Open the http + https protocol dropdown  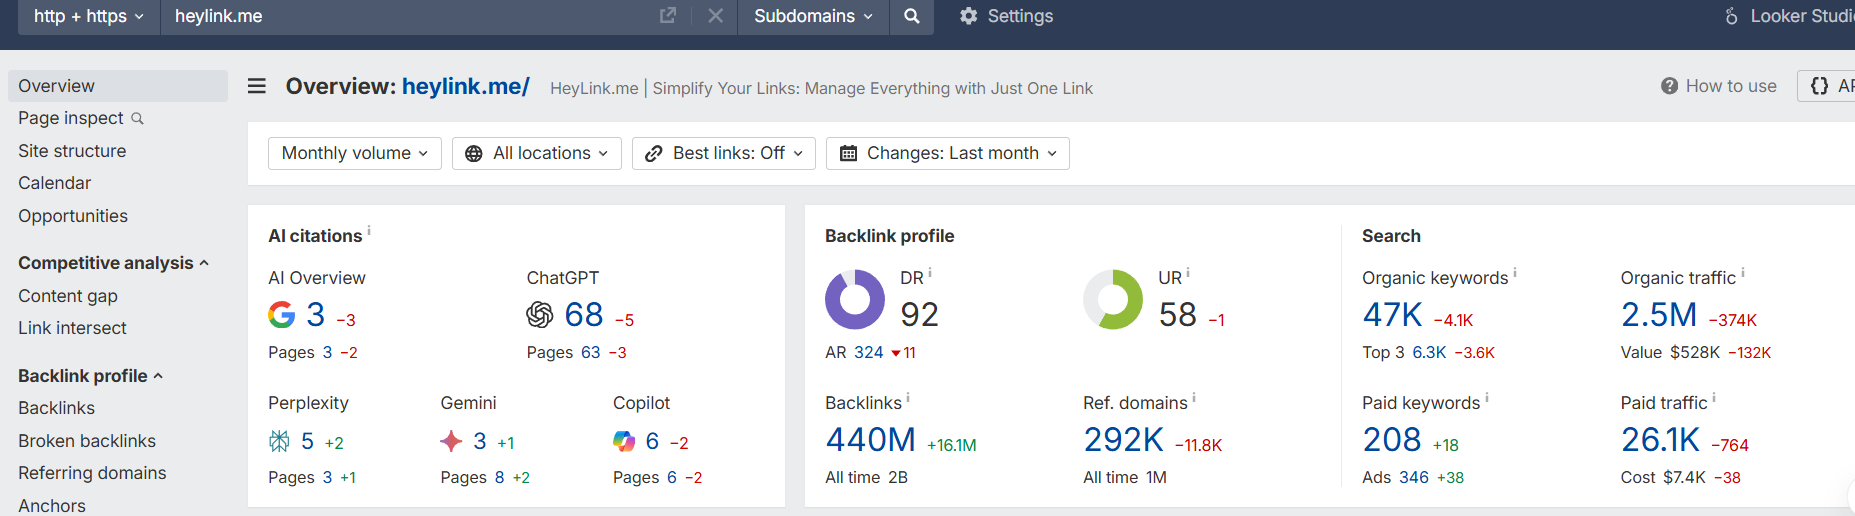pos(89,16)
